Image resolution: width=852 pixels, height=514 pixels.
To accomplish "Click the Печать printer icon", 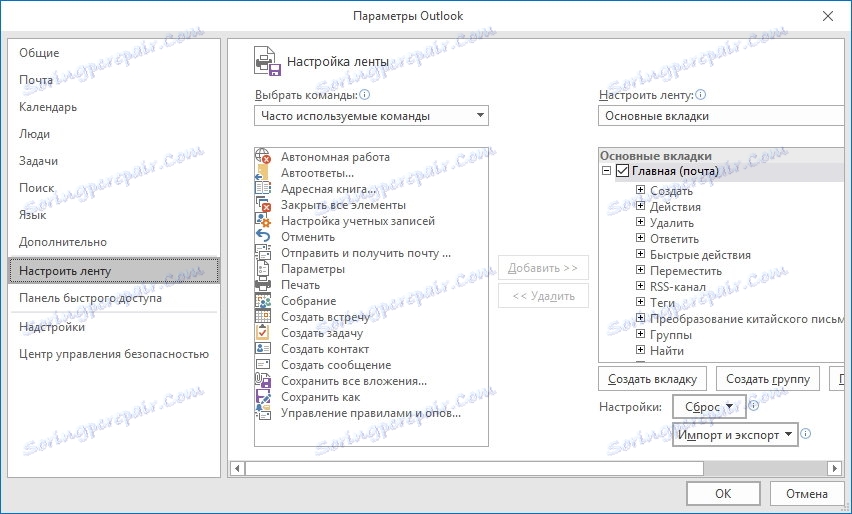I will pos(263,285).
